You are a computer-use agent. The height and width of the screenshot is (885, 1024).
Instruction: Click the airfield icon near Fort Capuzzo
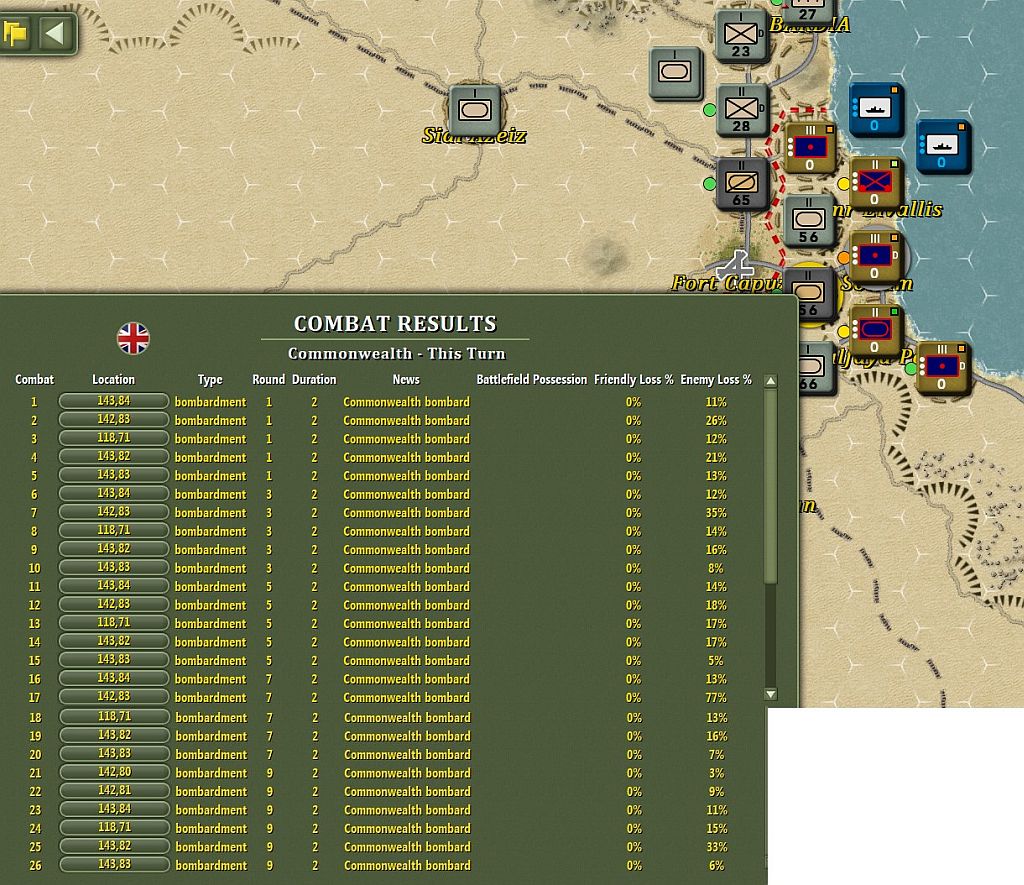pyautogui.click(x=735, y=266)
